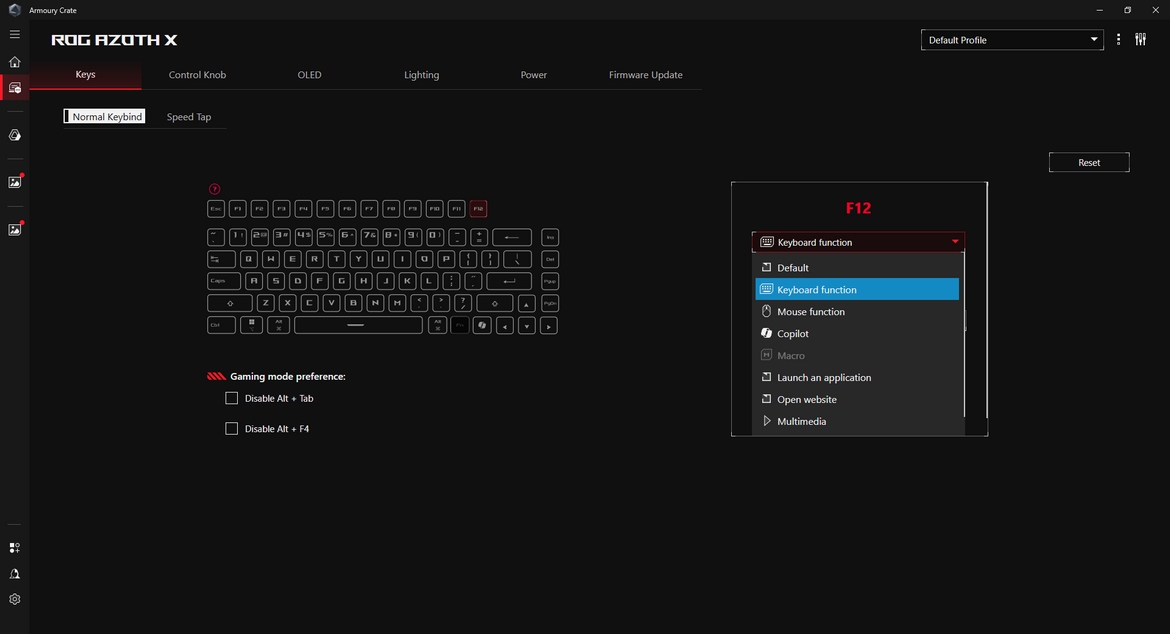
Task: Expand the Default Profile dropdown
Action: click(1010, 40)
